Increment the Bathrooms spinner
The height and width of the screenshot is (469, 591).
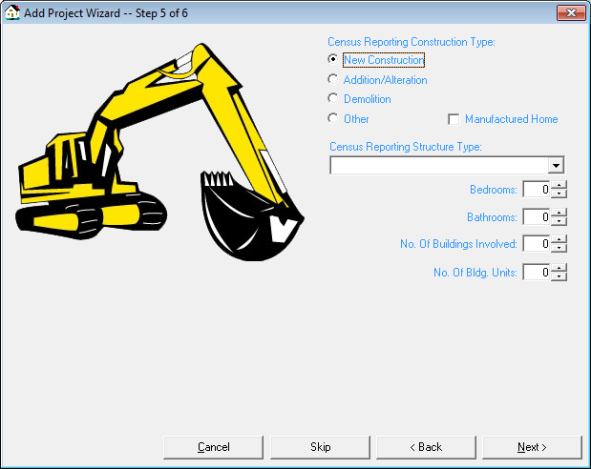point(559,213)
